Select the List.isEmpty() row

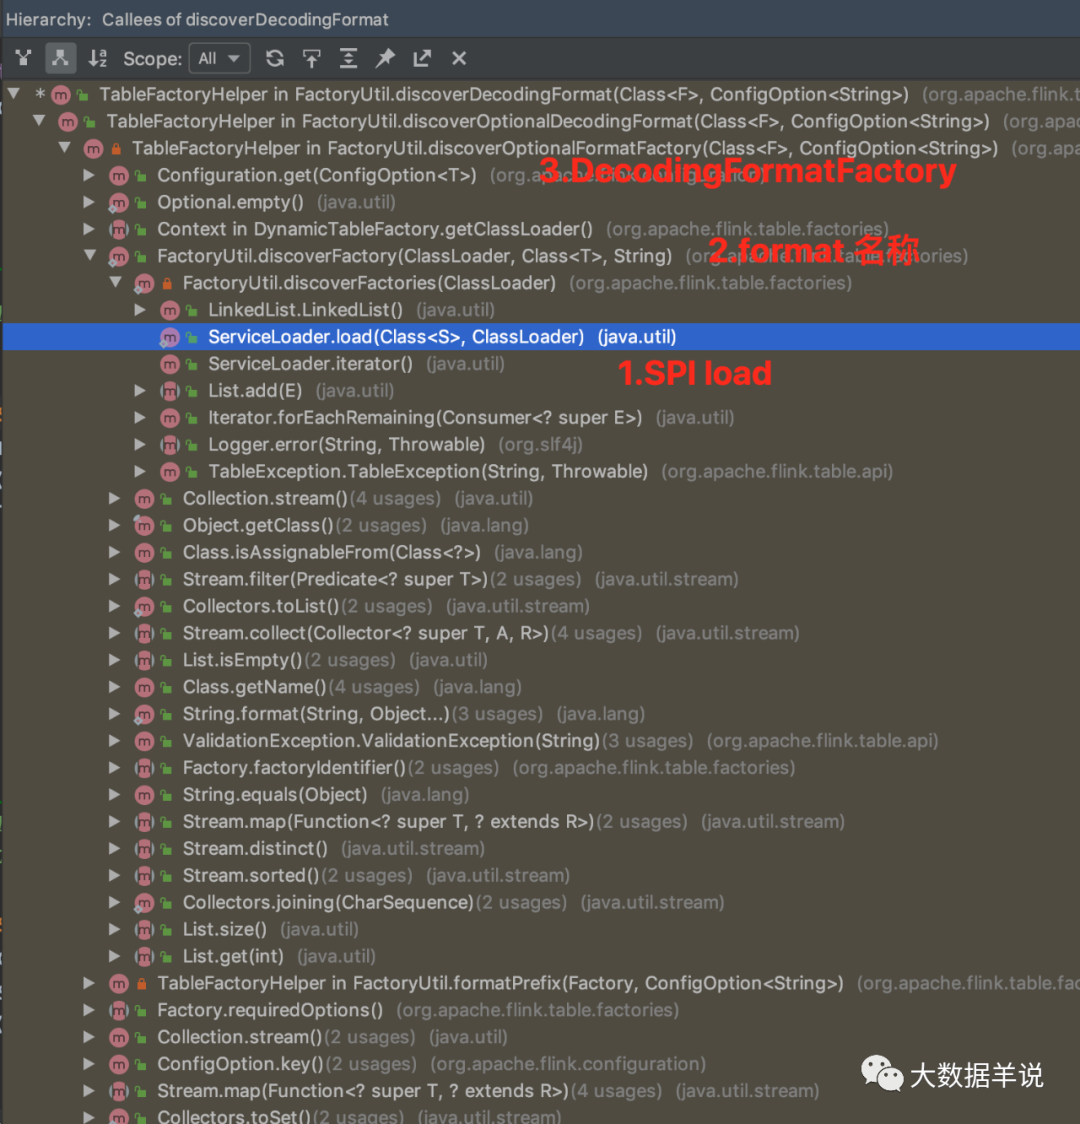click(x=541, y=660)
